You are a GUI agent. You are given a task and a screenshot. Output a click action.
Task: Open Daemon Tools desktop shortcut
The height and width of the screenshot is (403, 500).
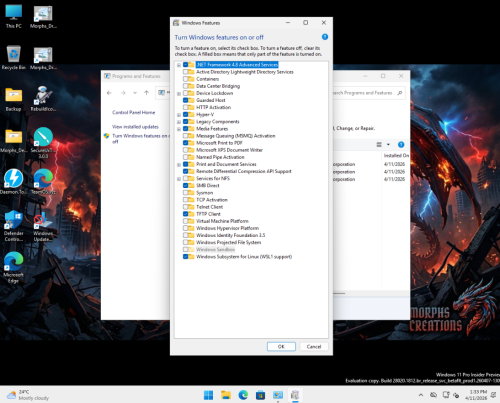tap(14, 182)
